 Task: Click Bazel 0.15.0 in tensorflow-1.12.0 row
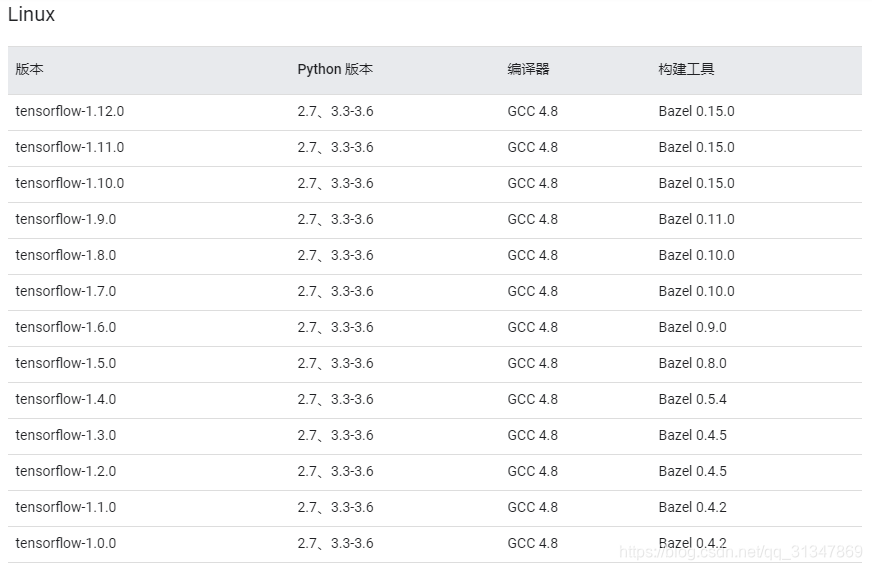696,111
